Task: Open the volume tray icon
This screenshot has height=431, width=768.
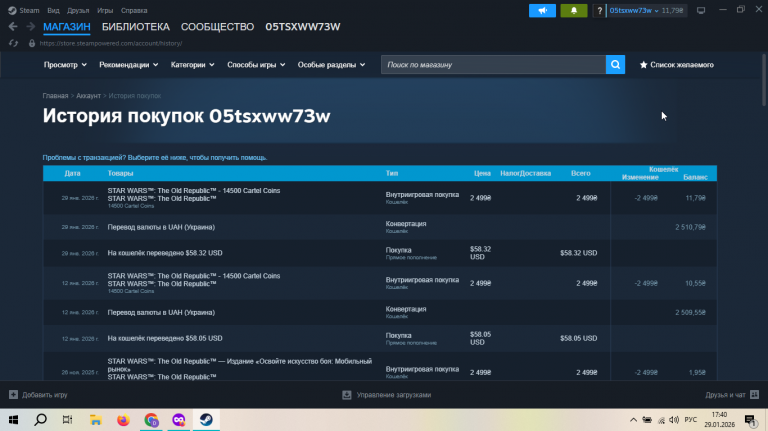Action: [674, 420]
